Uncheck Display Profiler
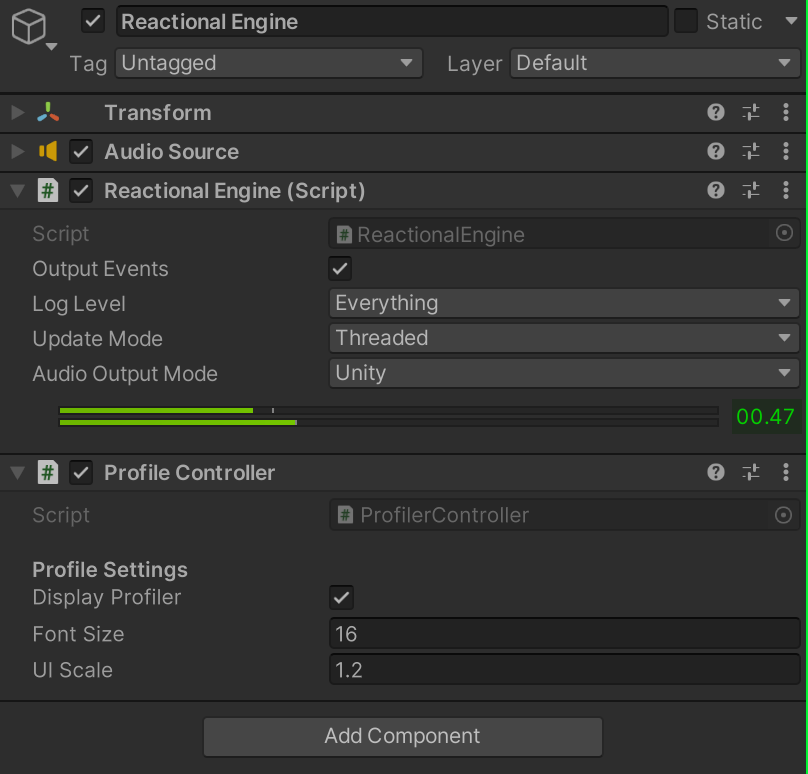The height and width of the screenshot is (774, 808). click(341, 598)
